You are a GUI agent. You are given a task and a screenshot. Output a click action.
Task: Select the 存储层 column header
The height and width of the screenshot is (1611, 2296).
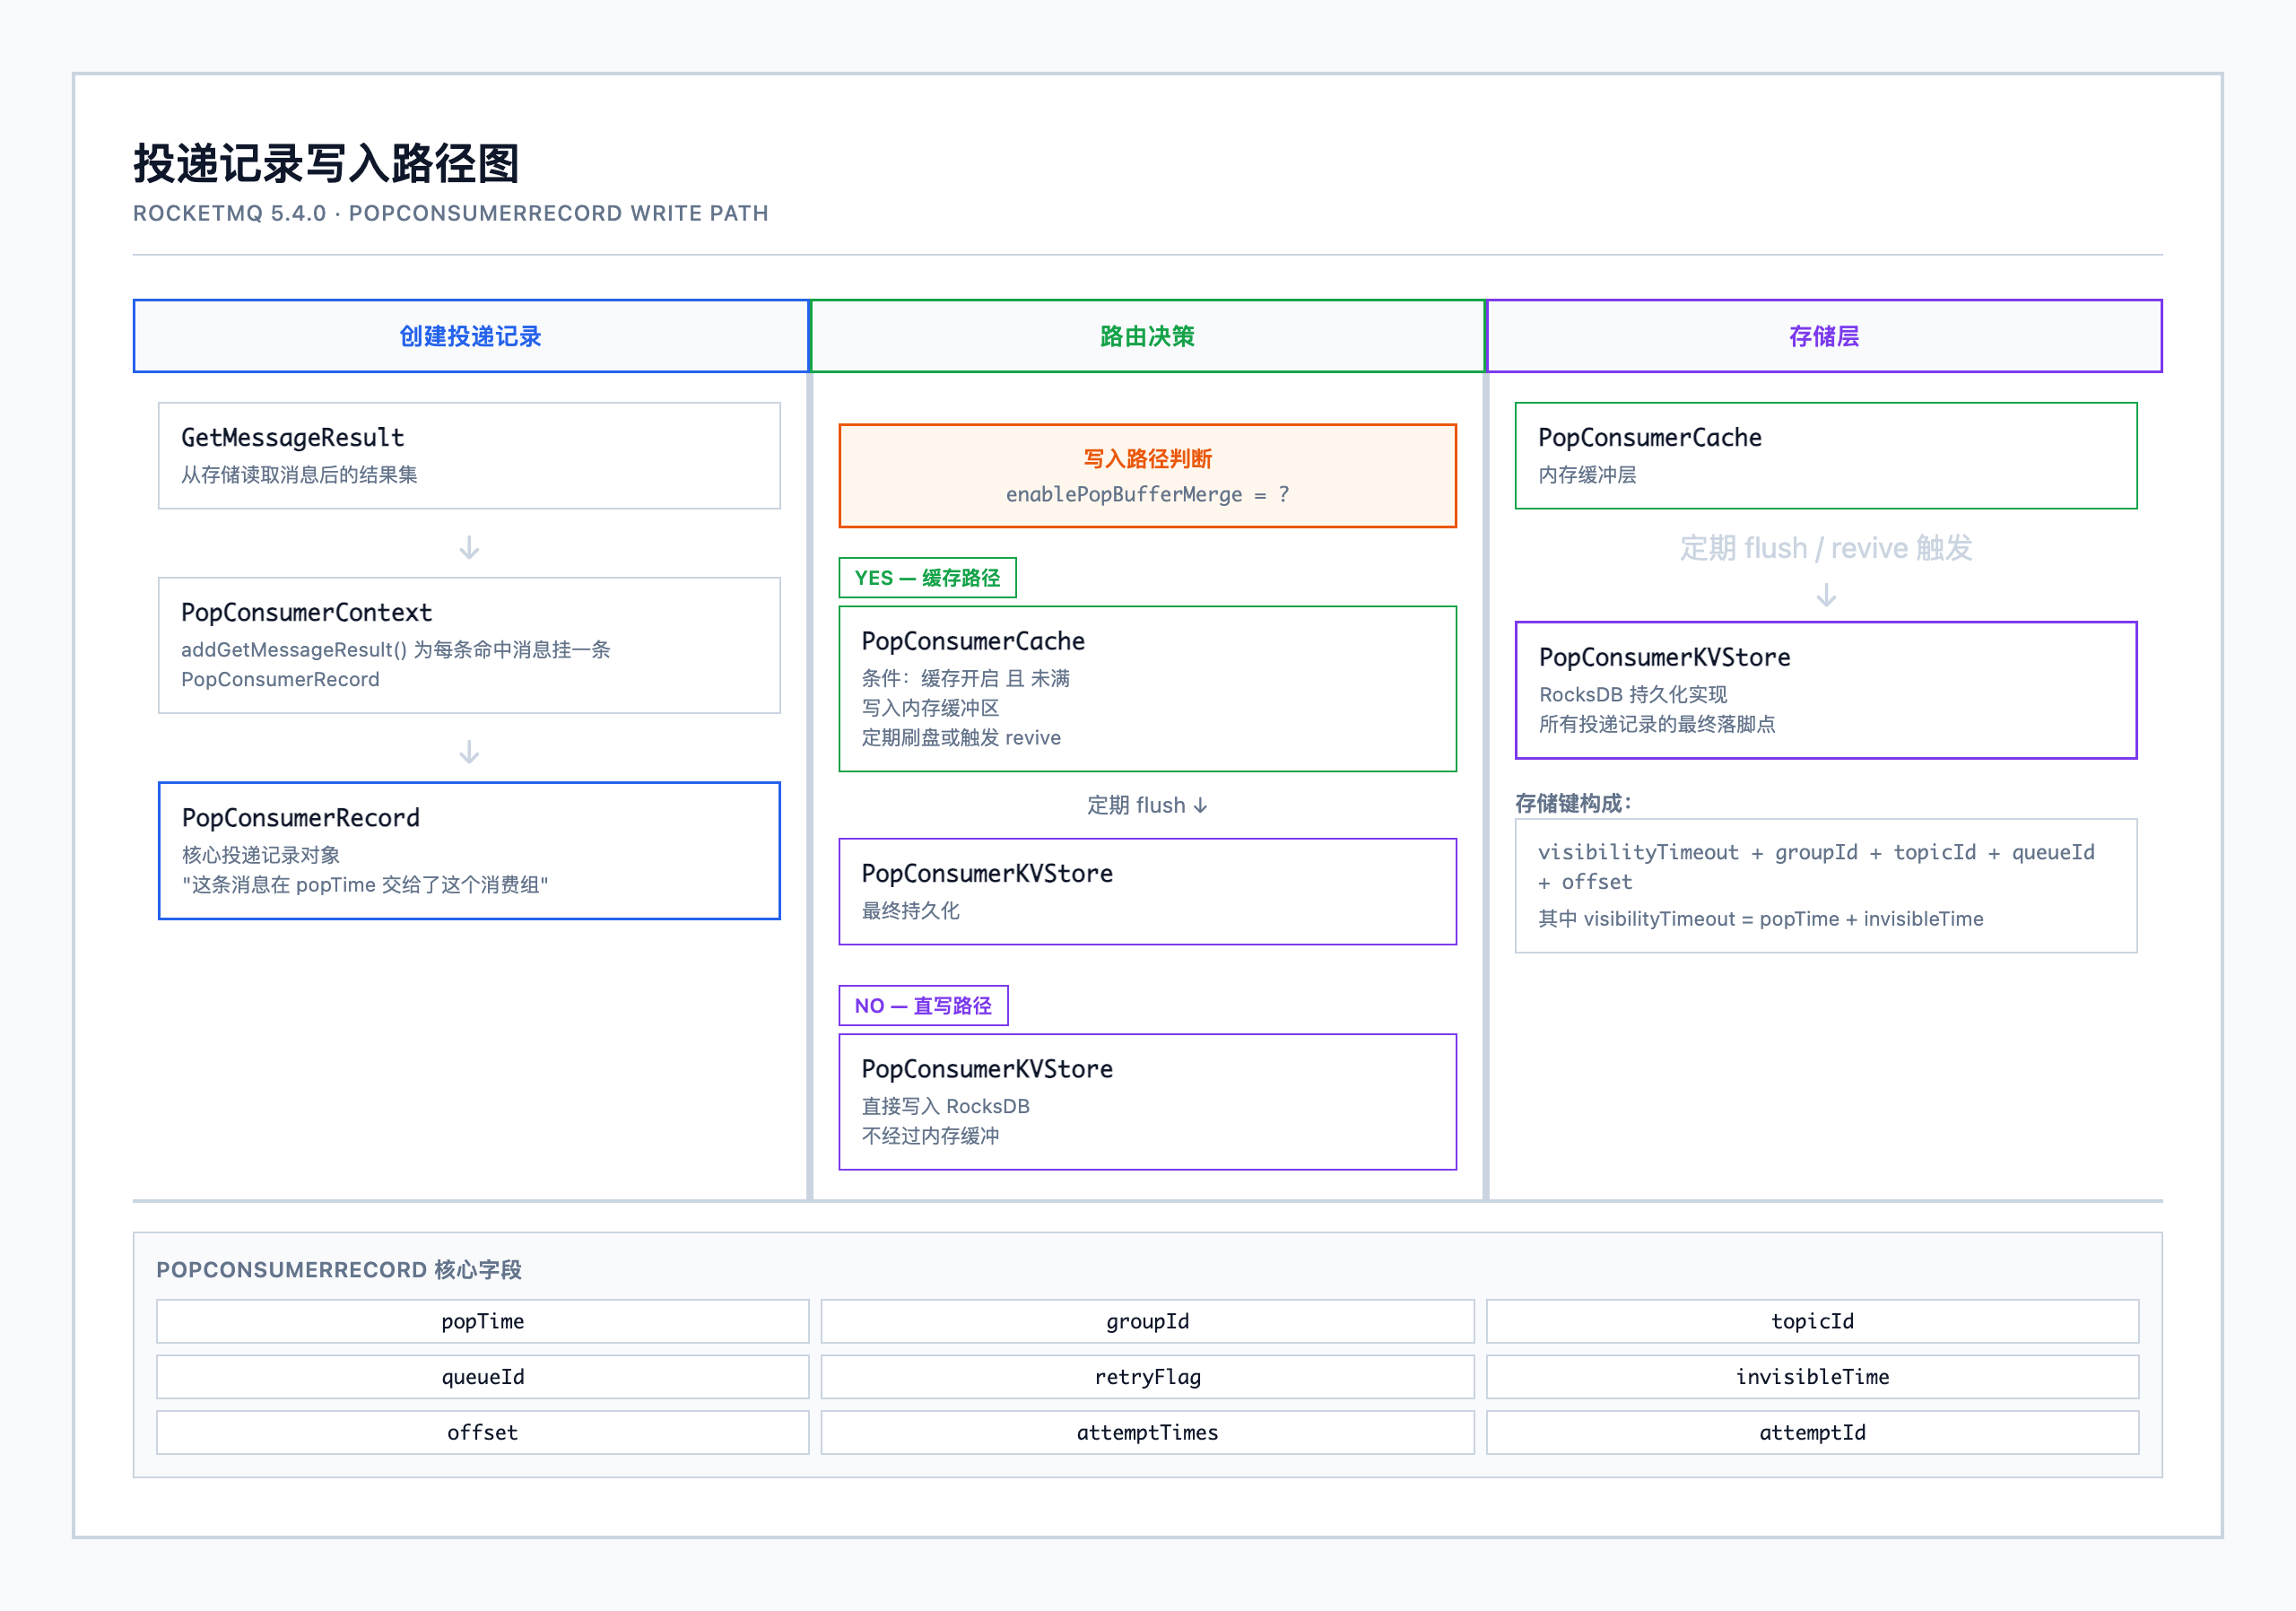pos(1824,336)
